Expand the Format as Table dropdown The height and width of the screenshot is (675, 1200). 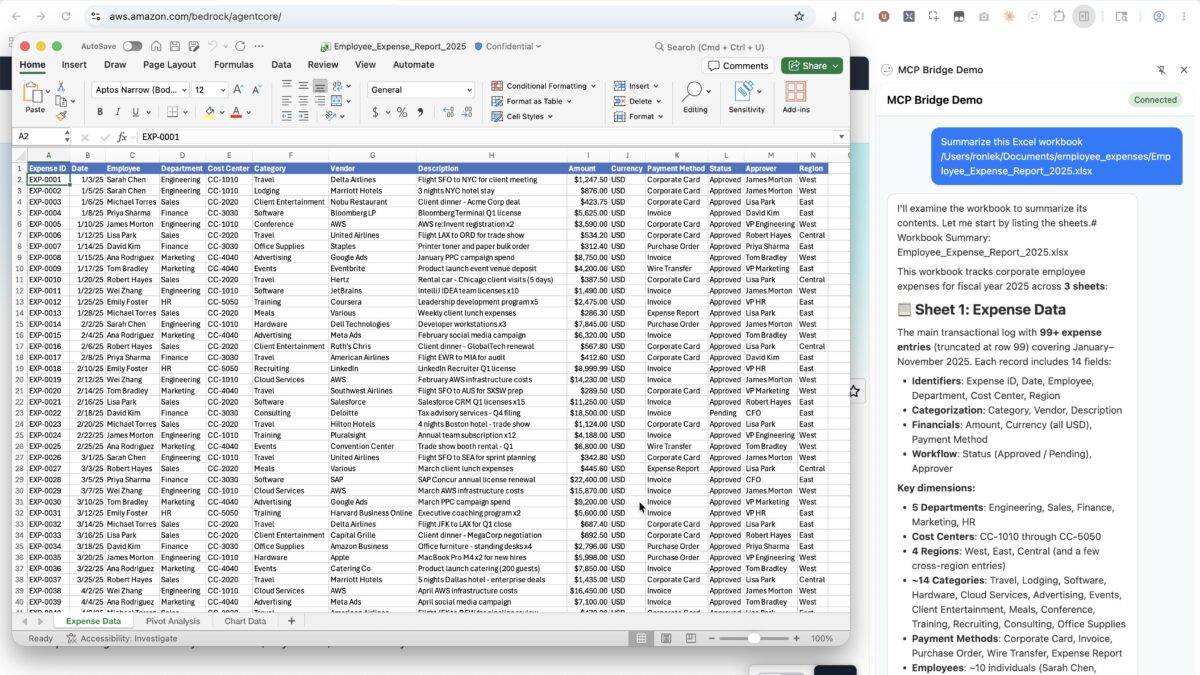[531, 101]
